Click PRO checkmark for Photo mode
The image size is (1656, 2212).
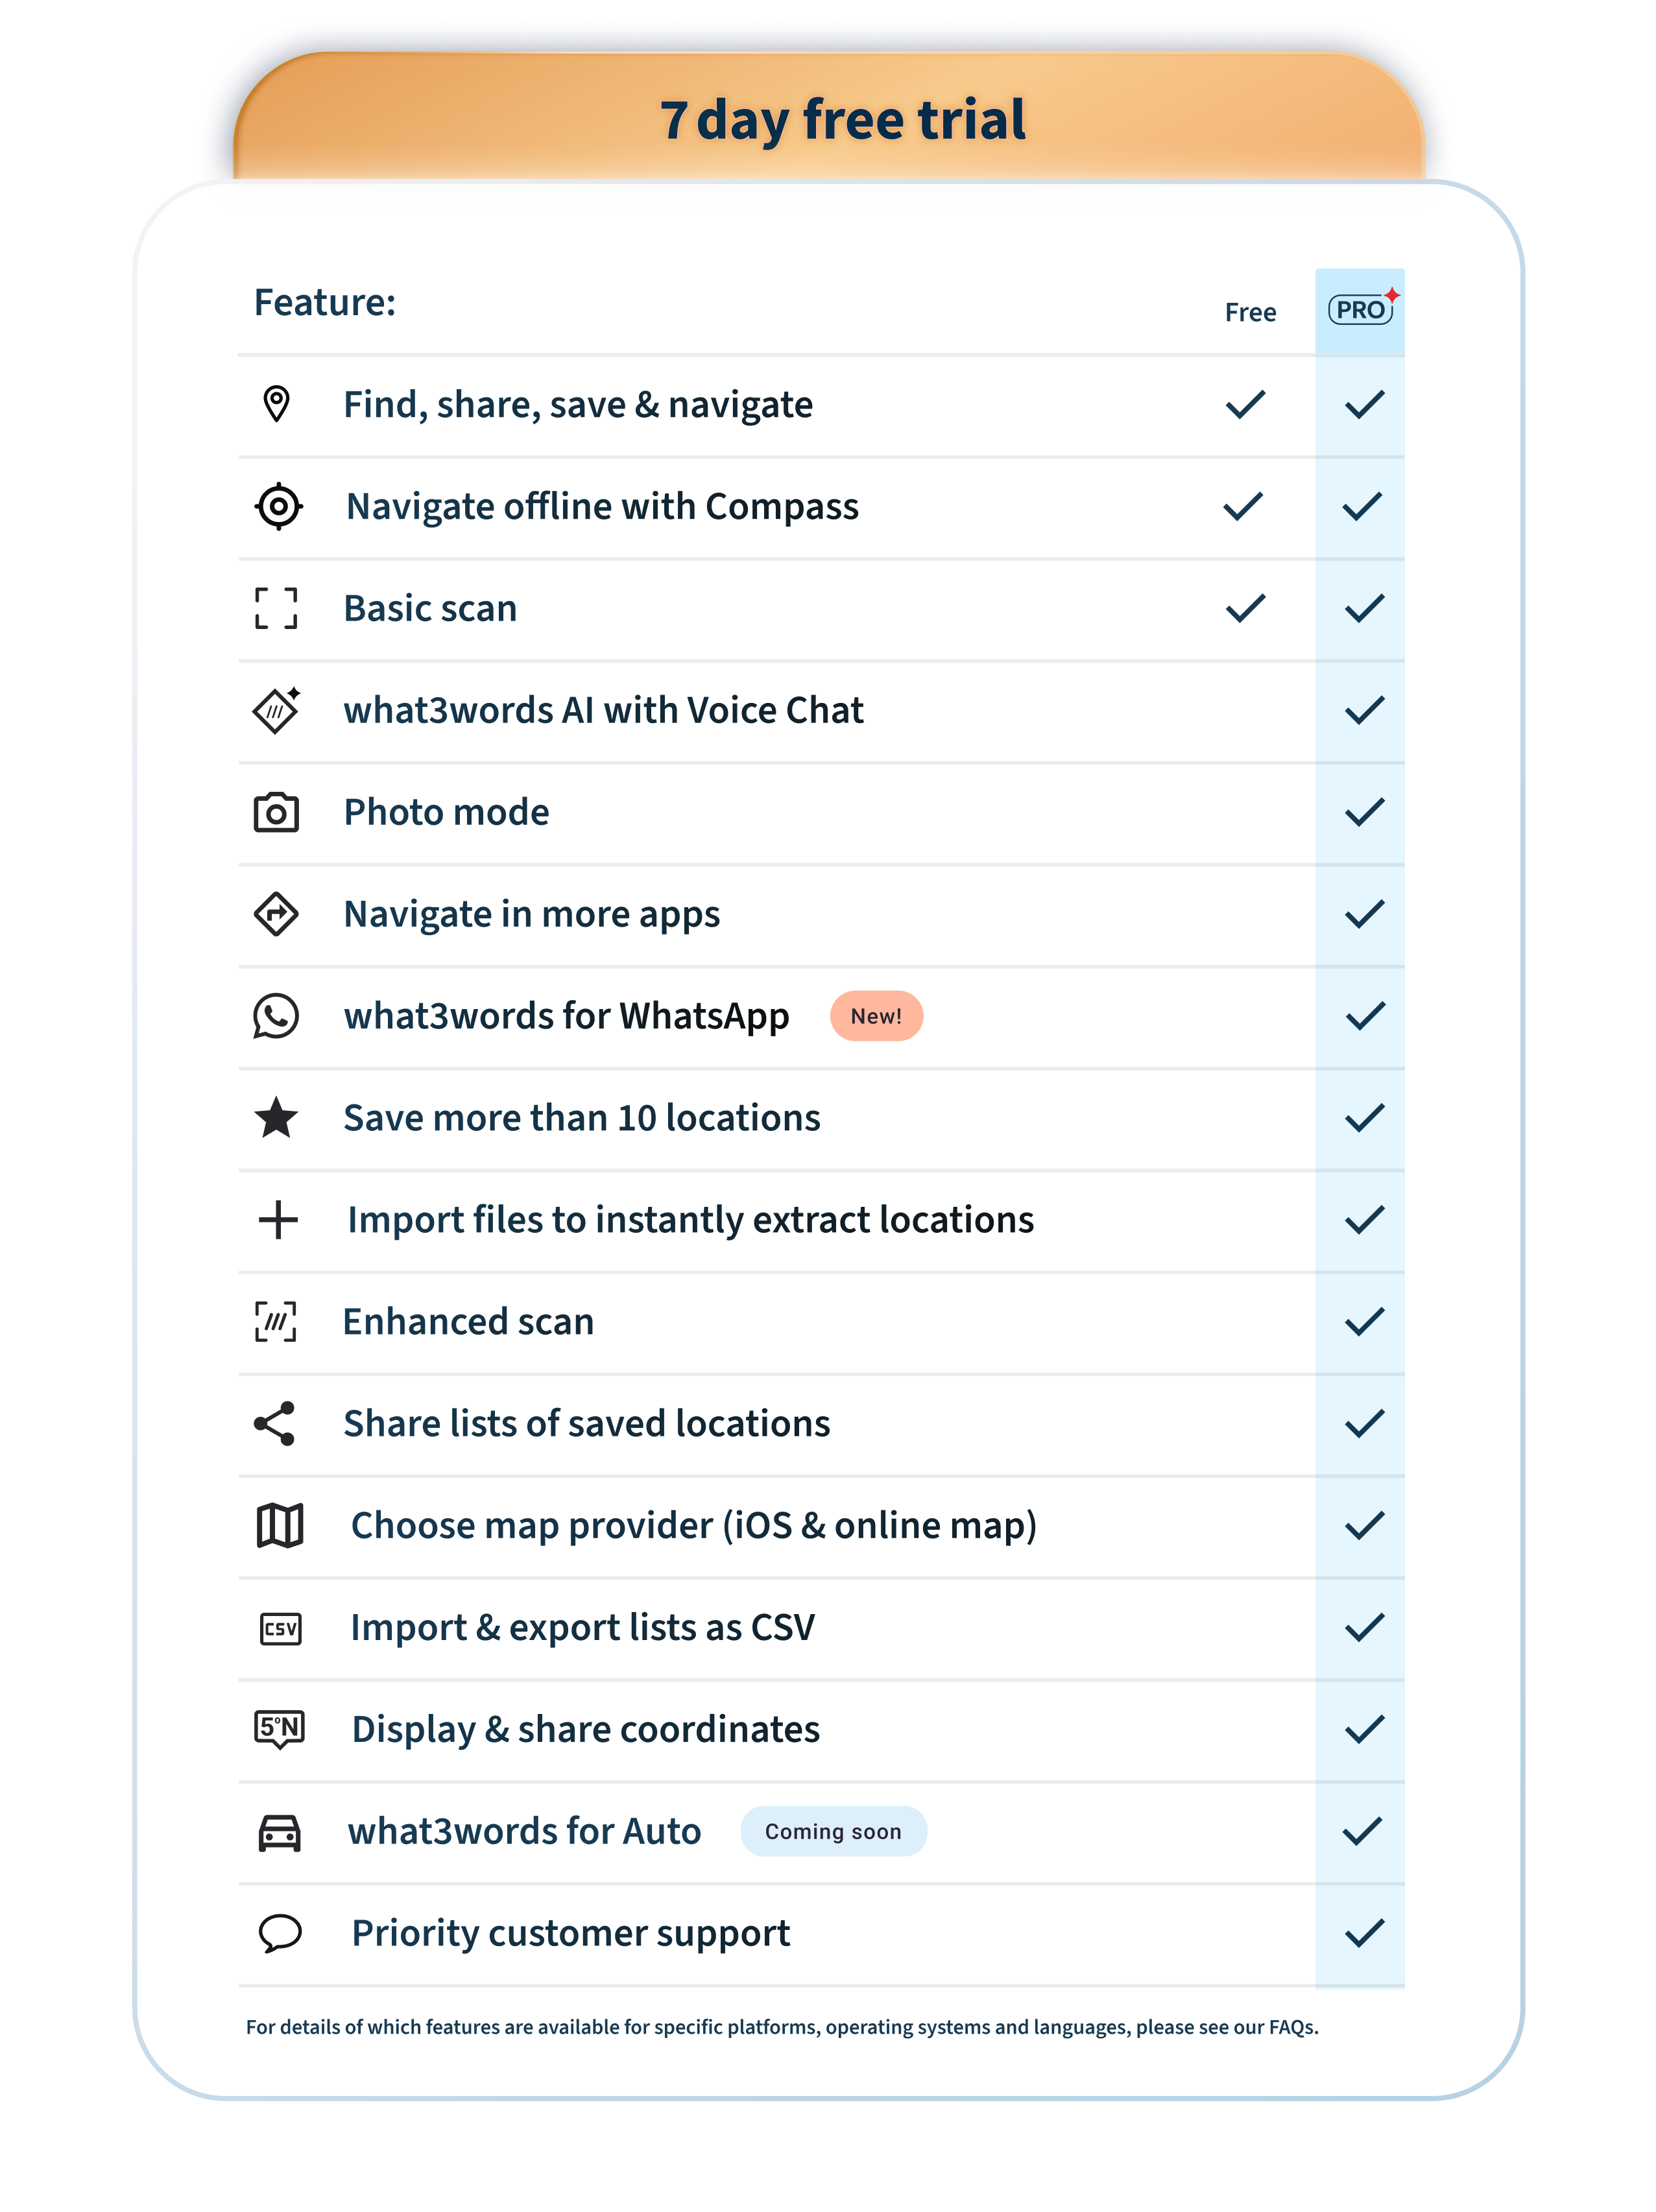1364,812
